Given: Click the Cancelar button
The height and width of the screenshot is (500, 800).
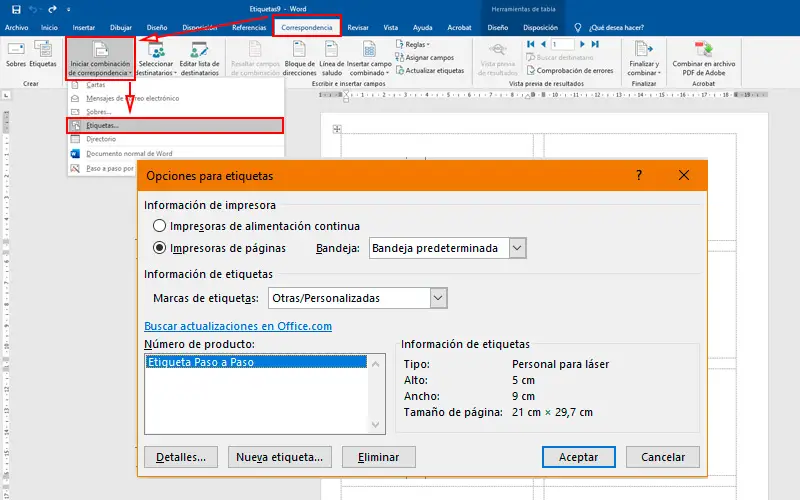Looking at the screenshot, I should tap(663, 457).
